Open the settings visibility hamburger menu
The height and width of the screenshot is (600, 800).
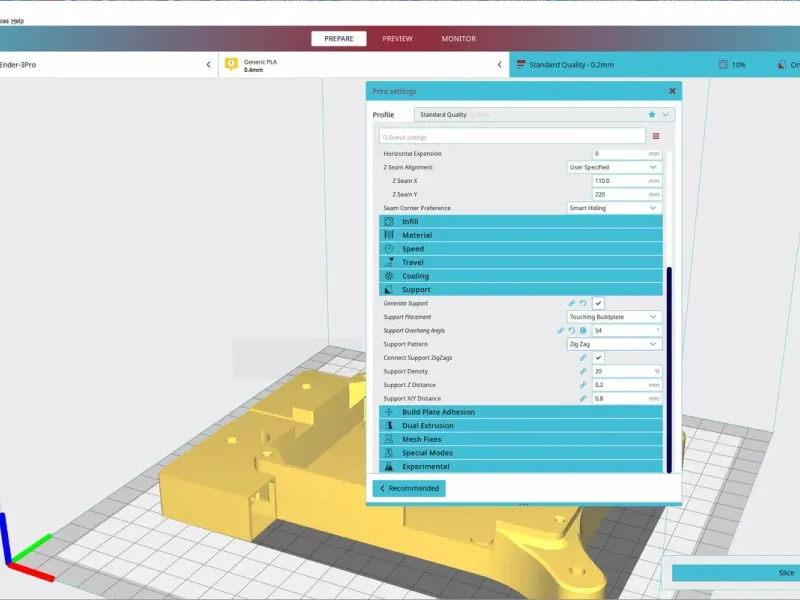(656, 136)
